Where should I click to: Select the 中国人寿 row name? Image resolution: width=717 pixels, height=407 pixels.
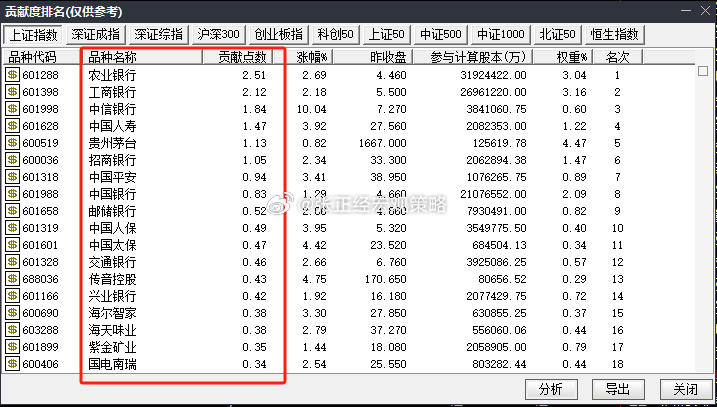[112, 126]
